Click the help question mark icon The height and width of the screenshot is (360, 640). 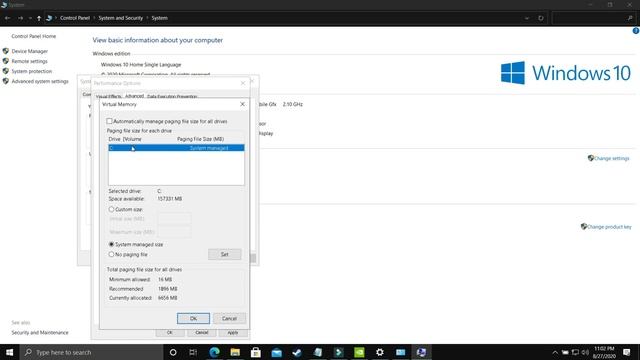[636, 31]
